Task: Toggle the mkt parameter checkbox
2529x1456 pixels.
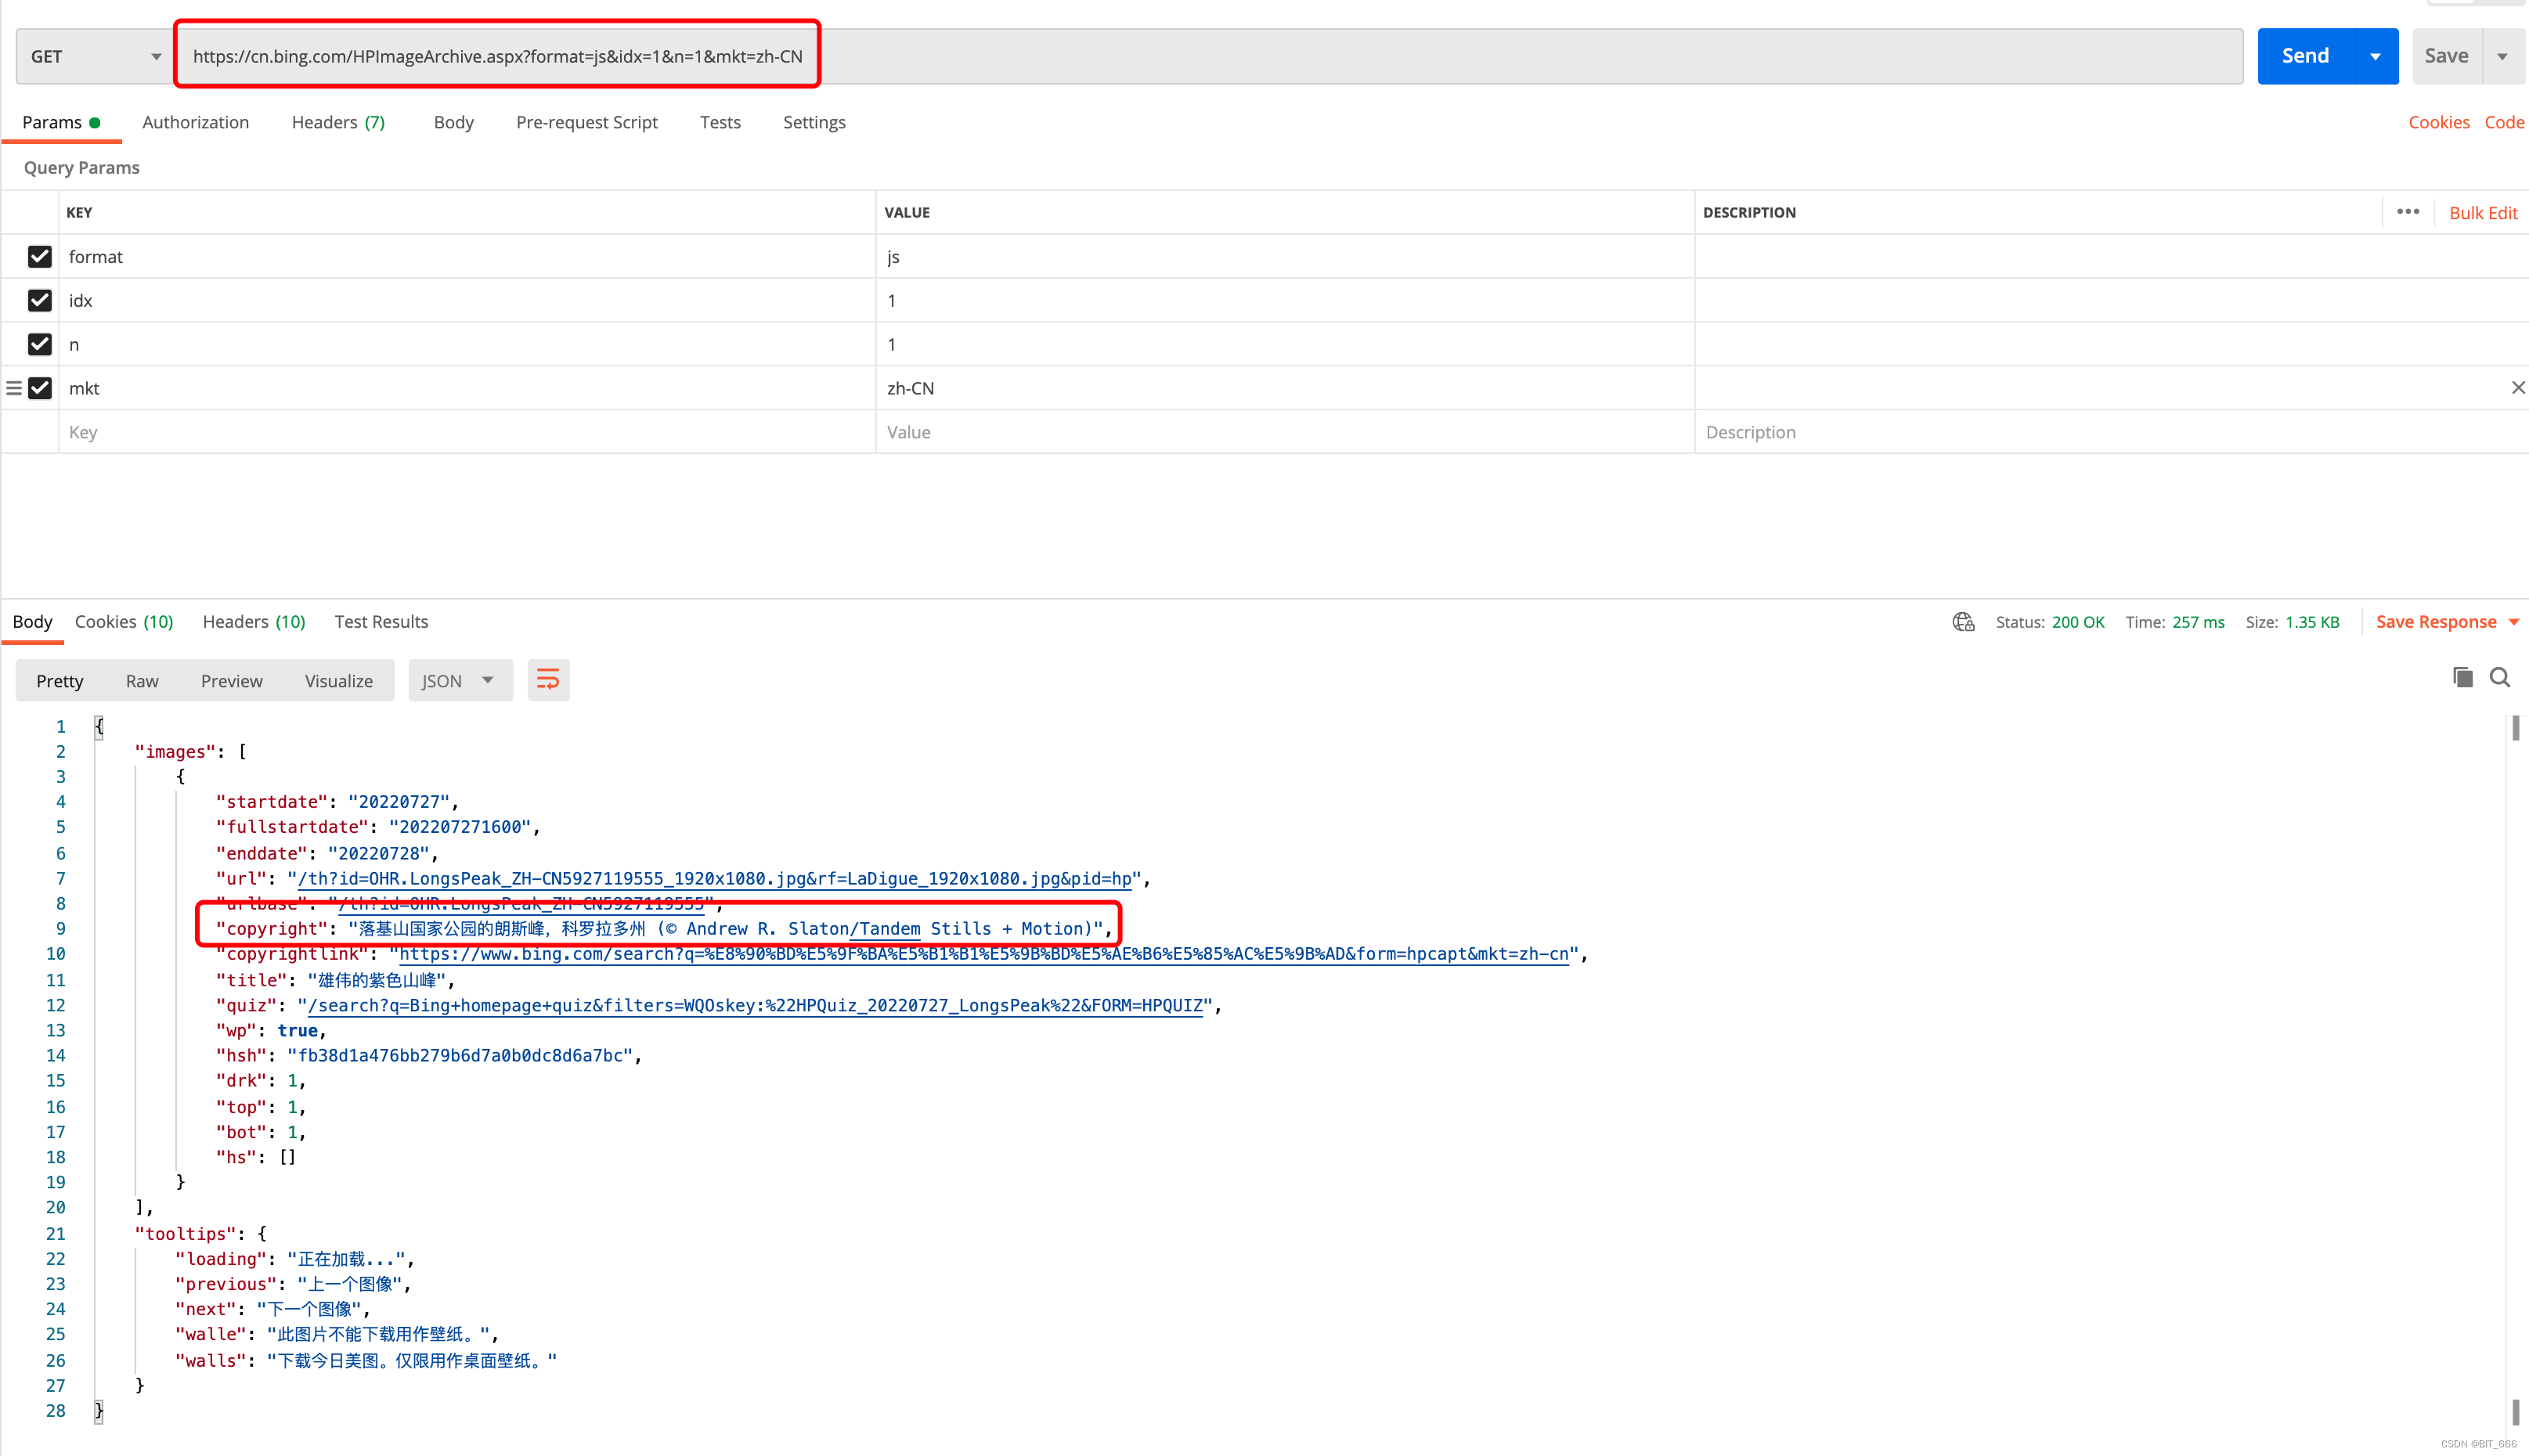Action: (39, 388)
